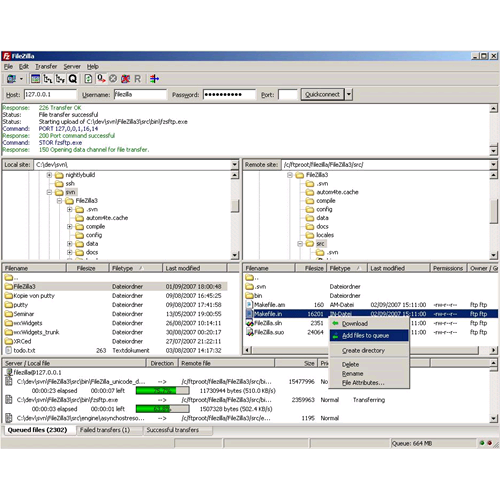Toggle the message log display icon

click(35, 79)
